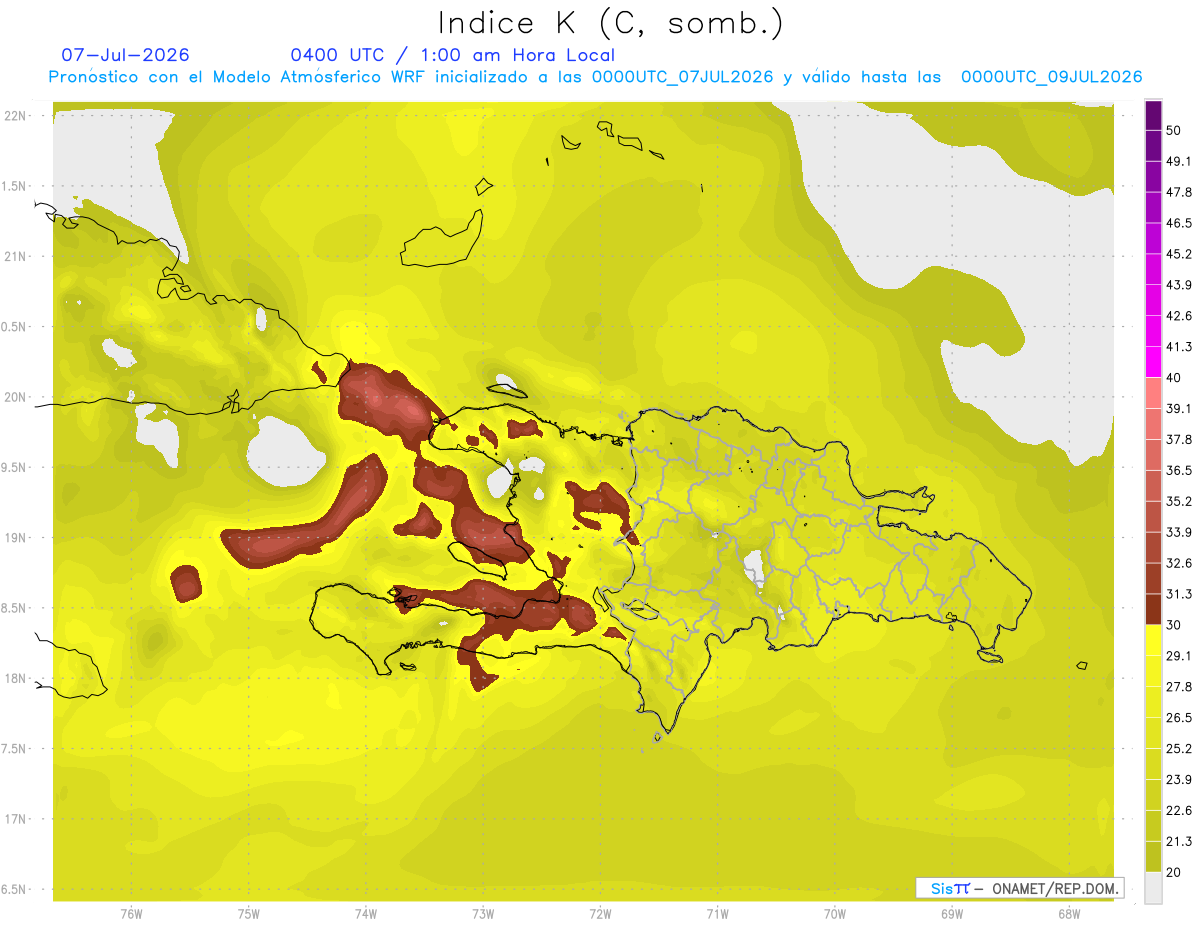
Task: Click the "22.6" color scale value
Action: click(1179, 810)
